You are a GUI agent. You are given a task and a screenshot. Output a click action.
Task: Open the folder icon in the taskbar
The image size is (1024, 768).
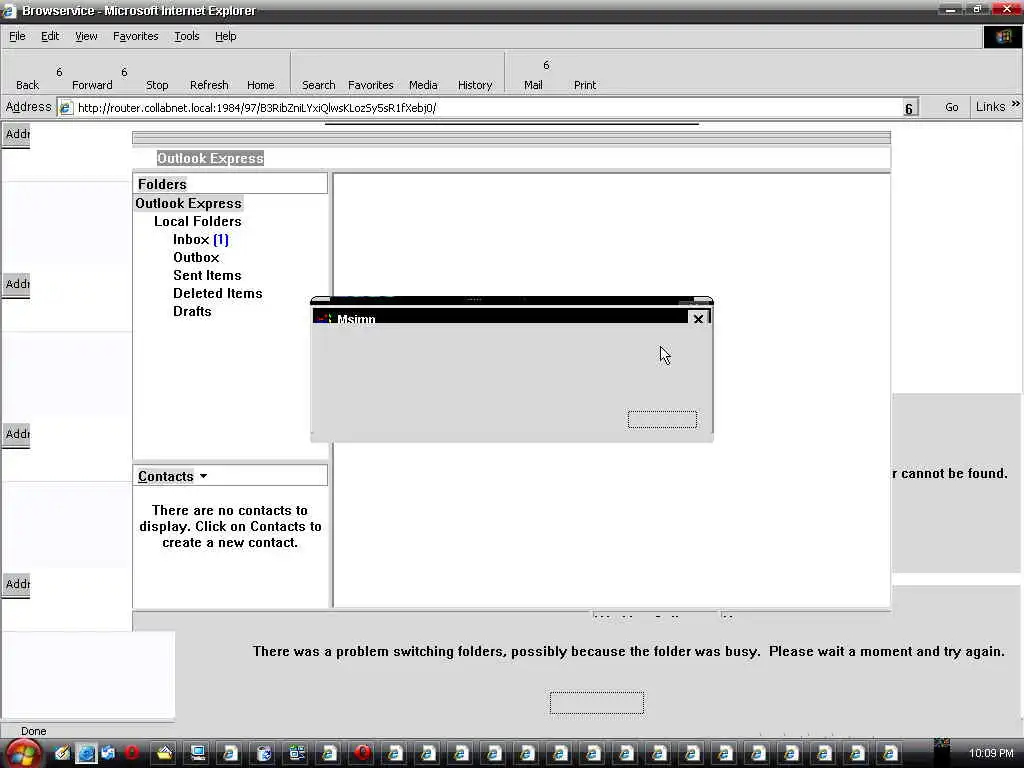(165, 753)
